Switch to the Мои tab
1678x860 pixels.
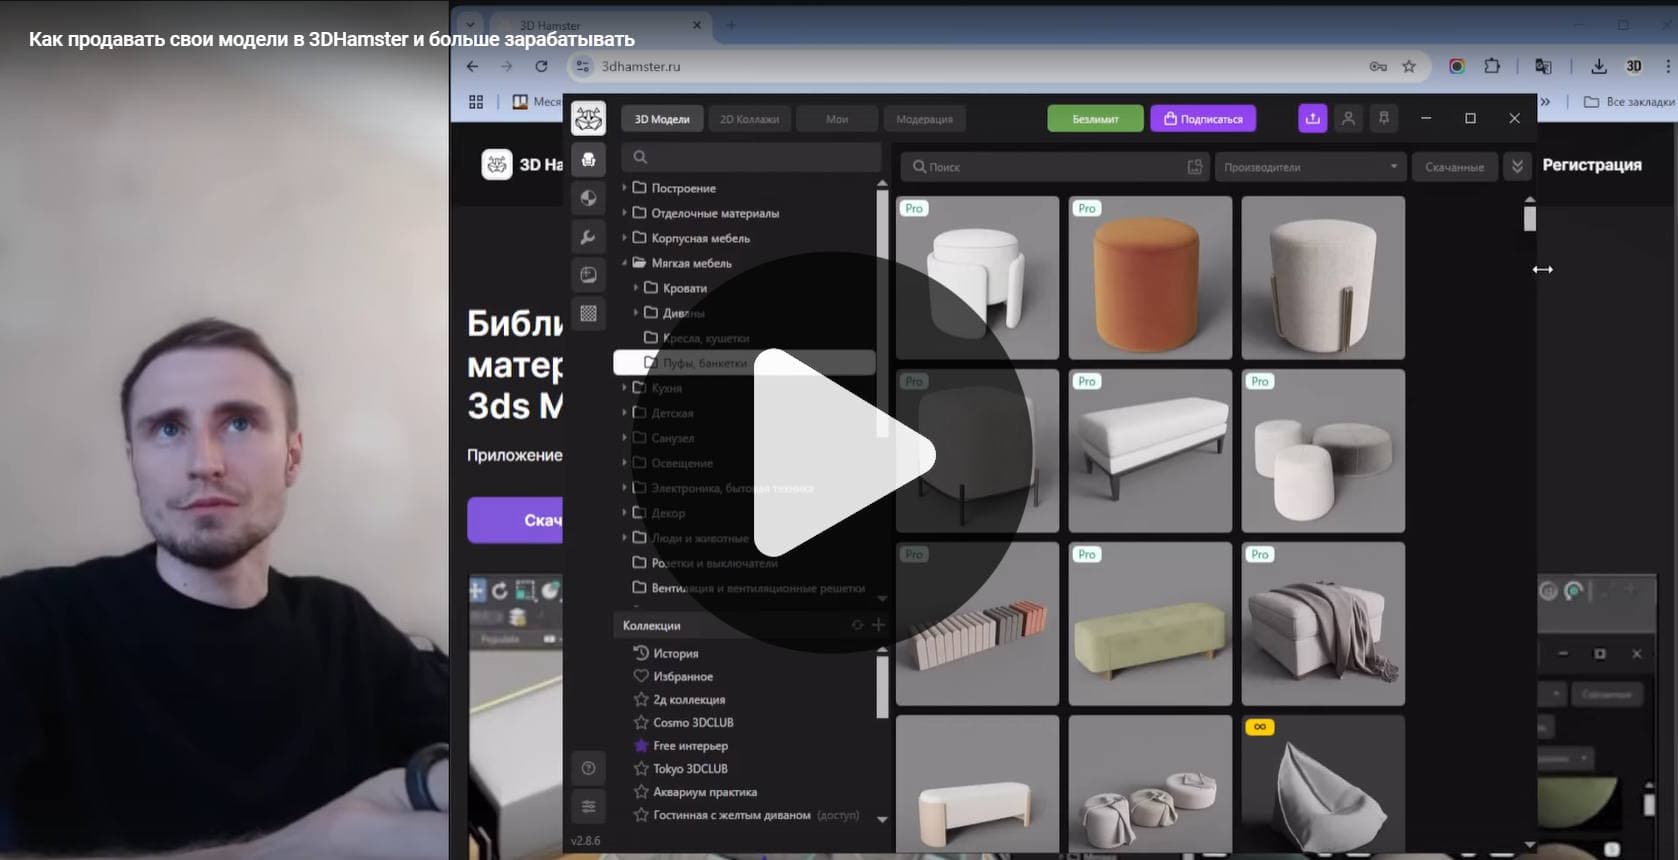tap(837, 119)
